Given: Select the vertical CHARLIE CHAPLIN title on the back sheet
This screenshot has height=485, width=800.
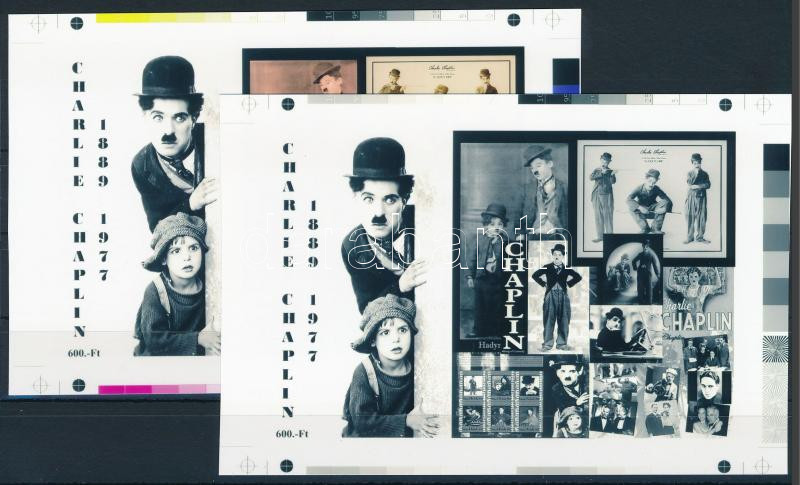Looking at the screenshot, I should coord(78,199).
